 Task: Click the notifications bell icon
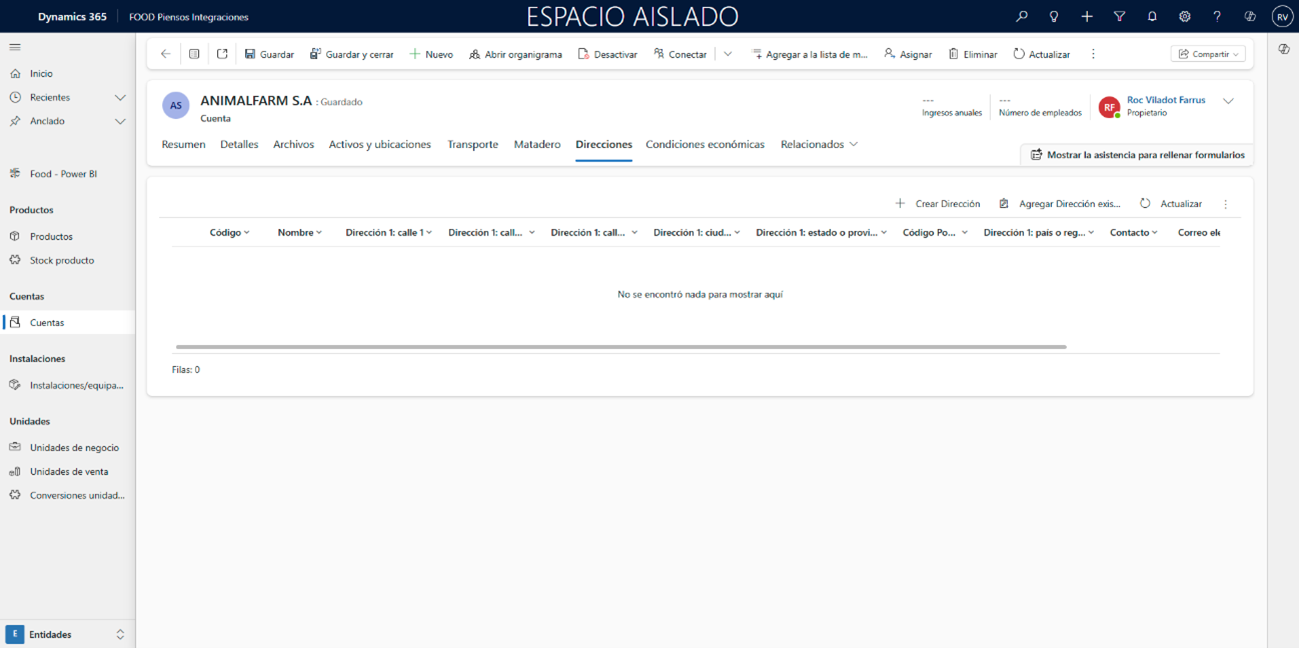[1152, 17]
